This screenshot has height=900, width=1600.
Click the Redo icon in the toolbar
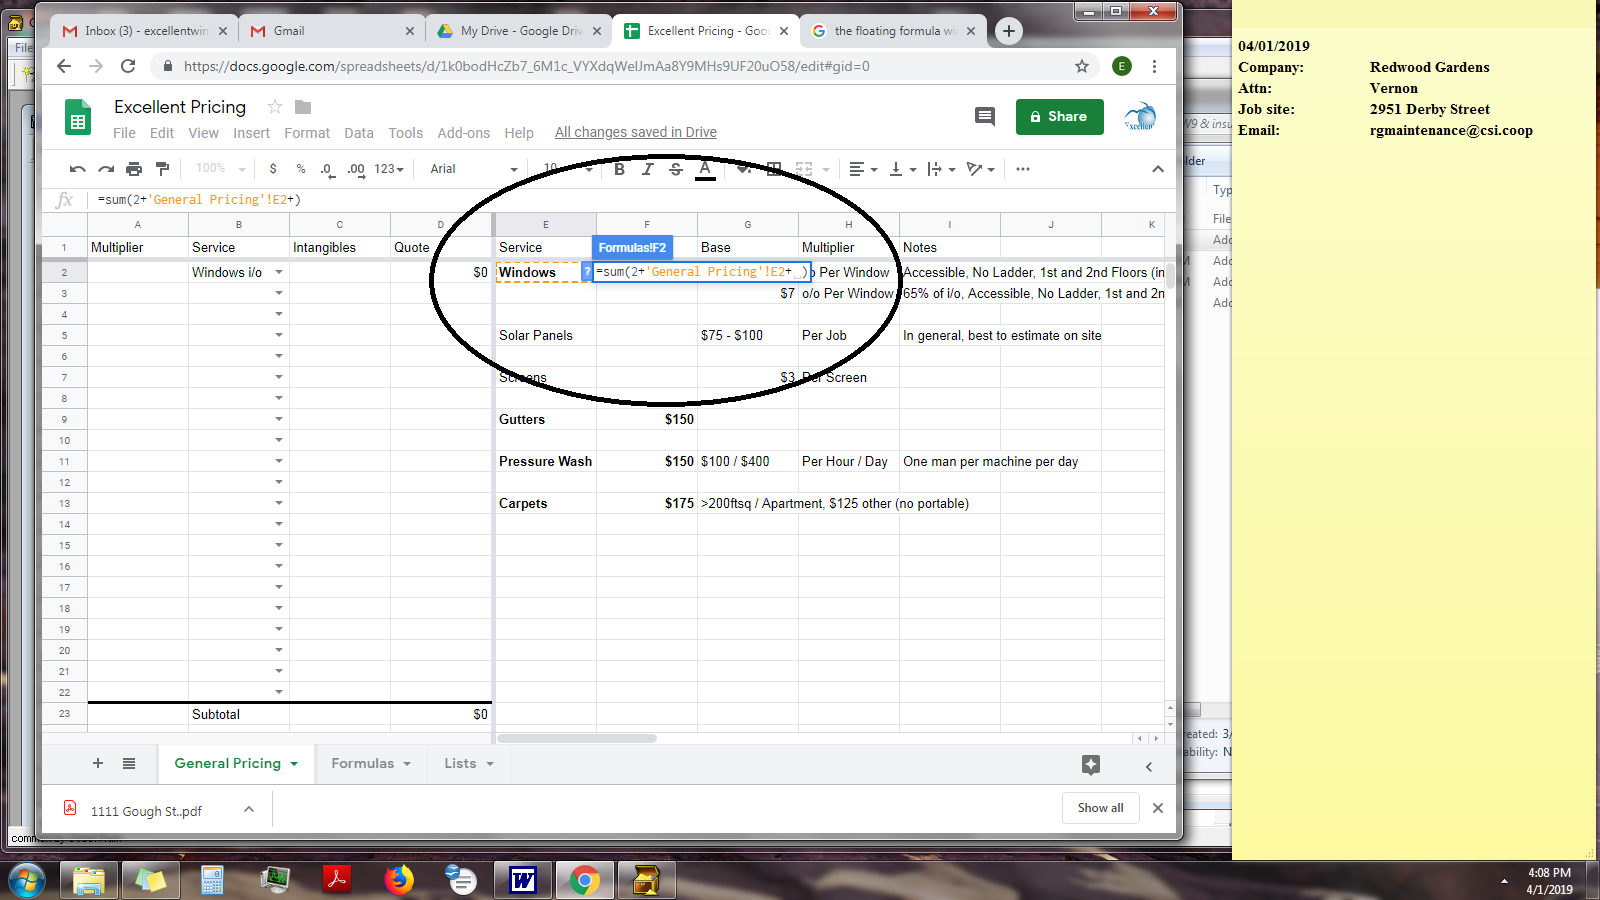pyautogui.click(x=106, y=169)
